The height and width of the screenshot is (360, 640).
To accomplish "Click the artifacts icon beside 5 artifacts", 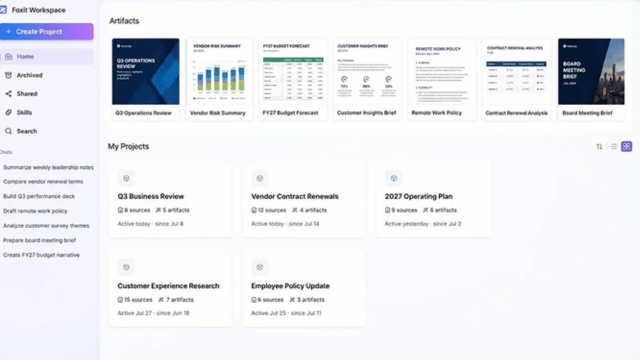I will coord(158,210).
